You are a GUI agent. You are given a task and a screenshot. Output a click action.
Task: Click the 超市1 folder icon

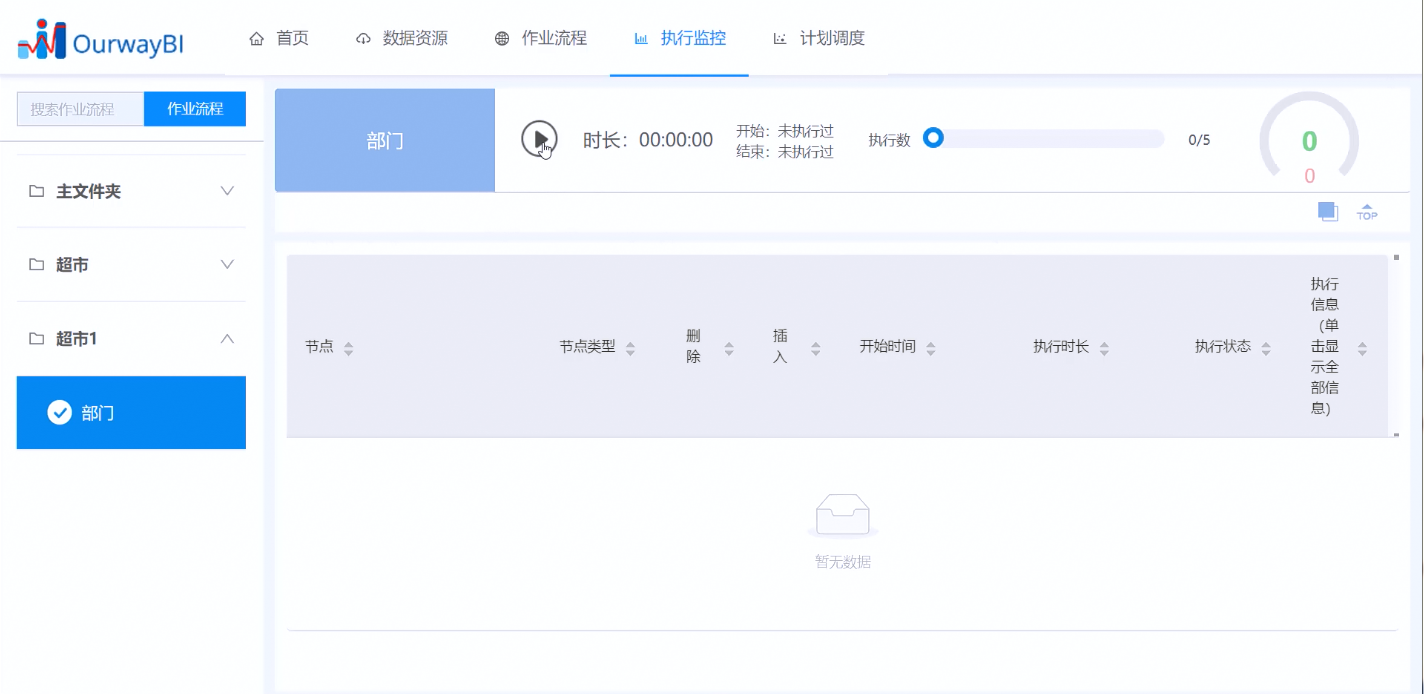tap(37, 339)
